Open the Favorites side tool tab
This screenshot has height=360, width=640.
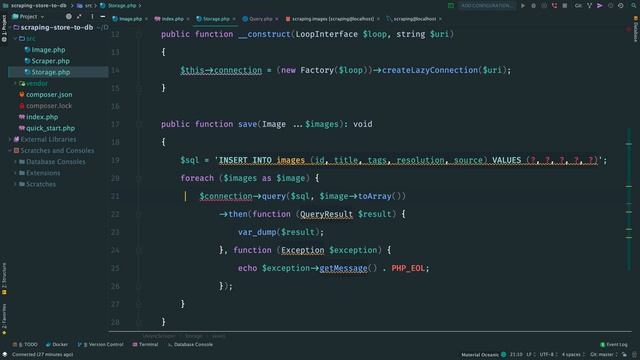4,319
